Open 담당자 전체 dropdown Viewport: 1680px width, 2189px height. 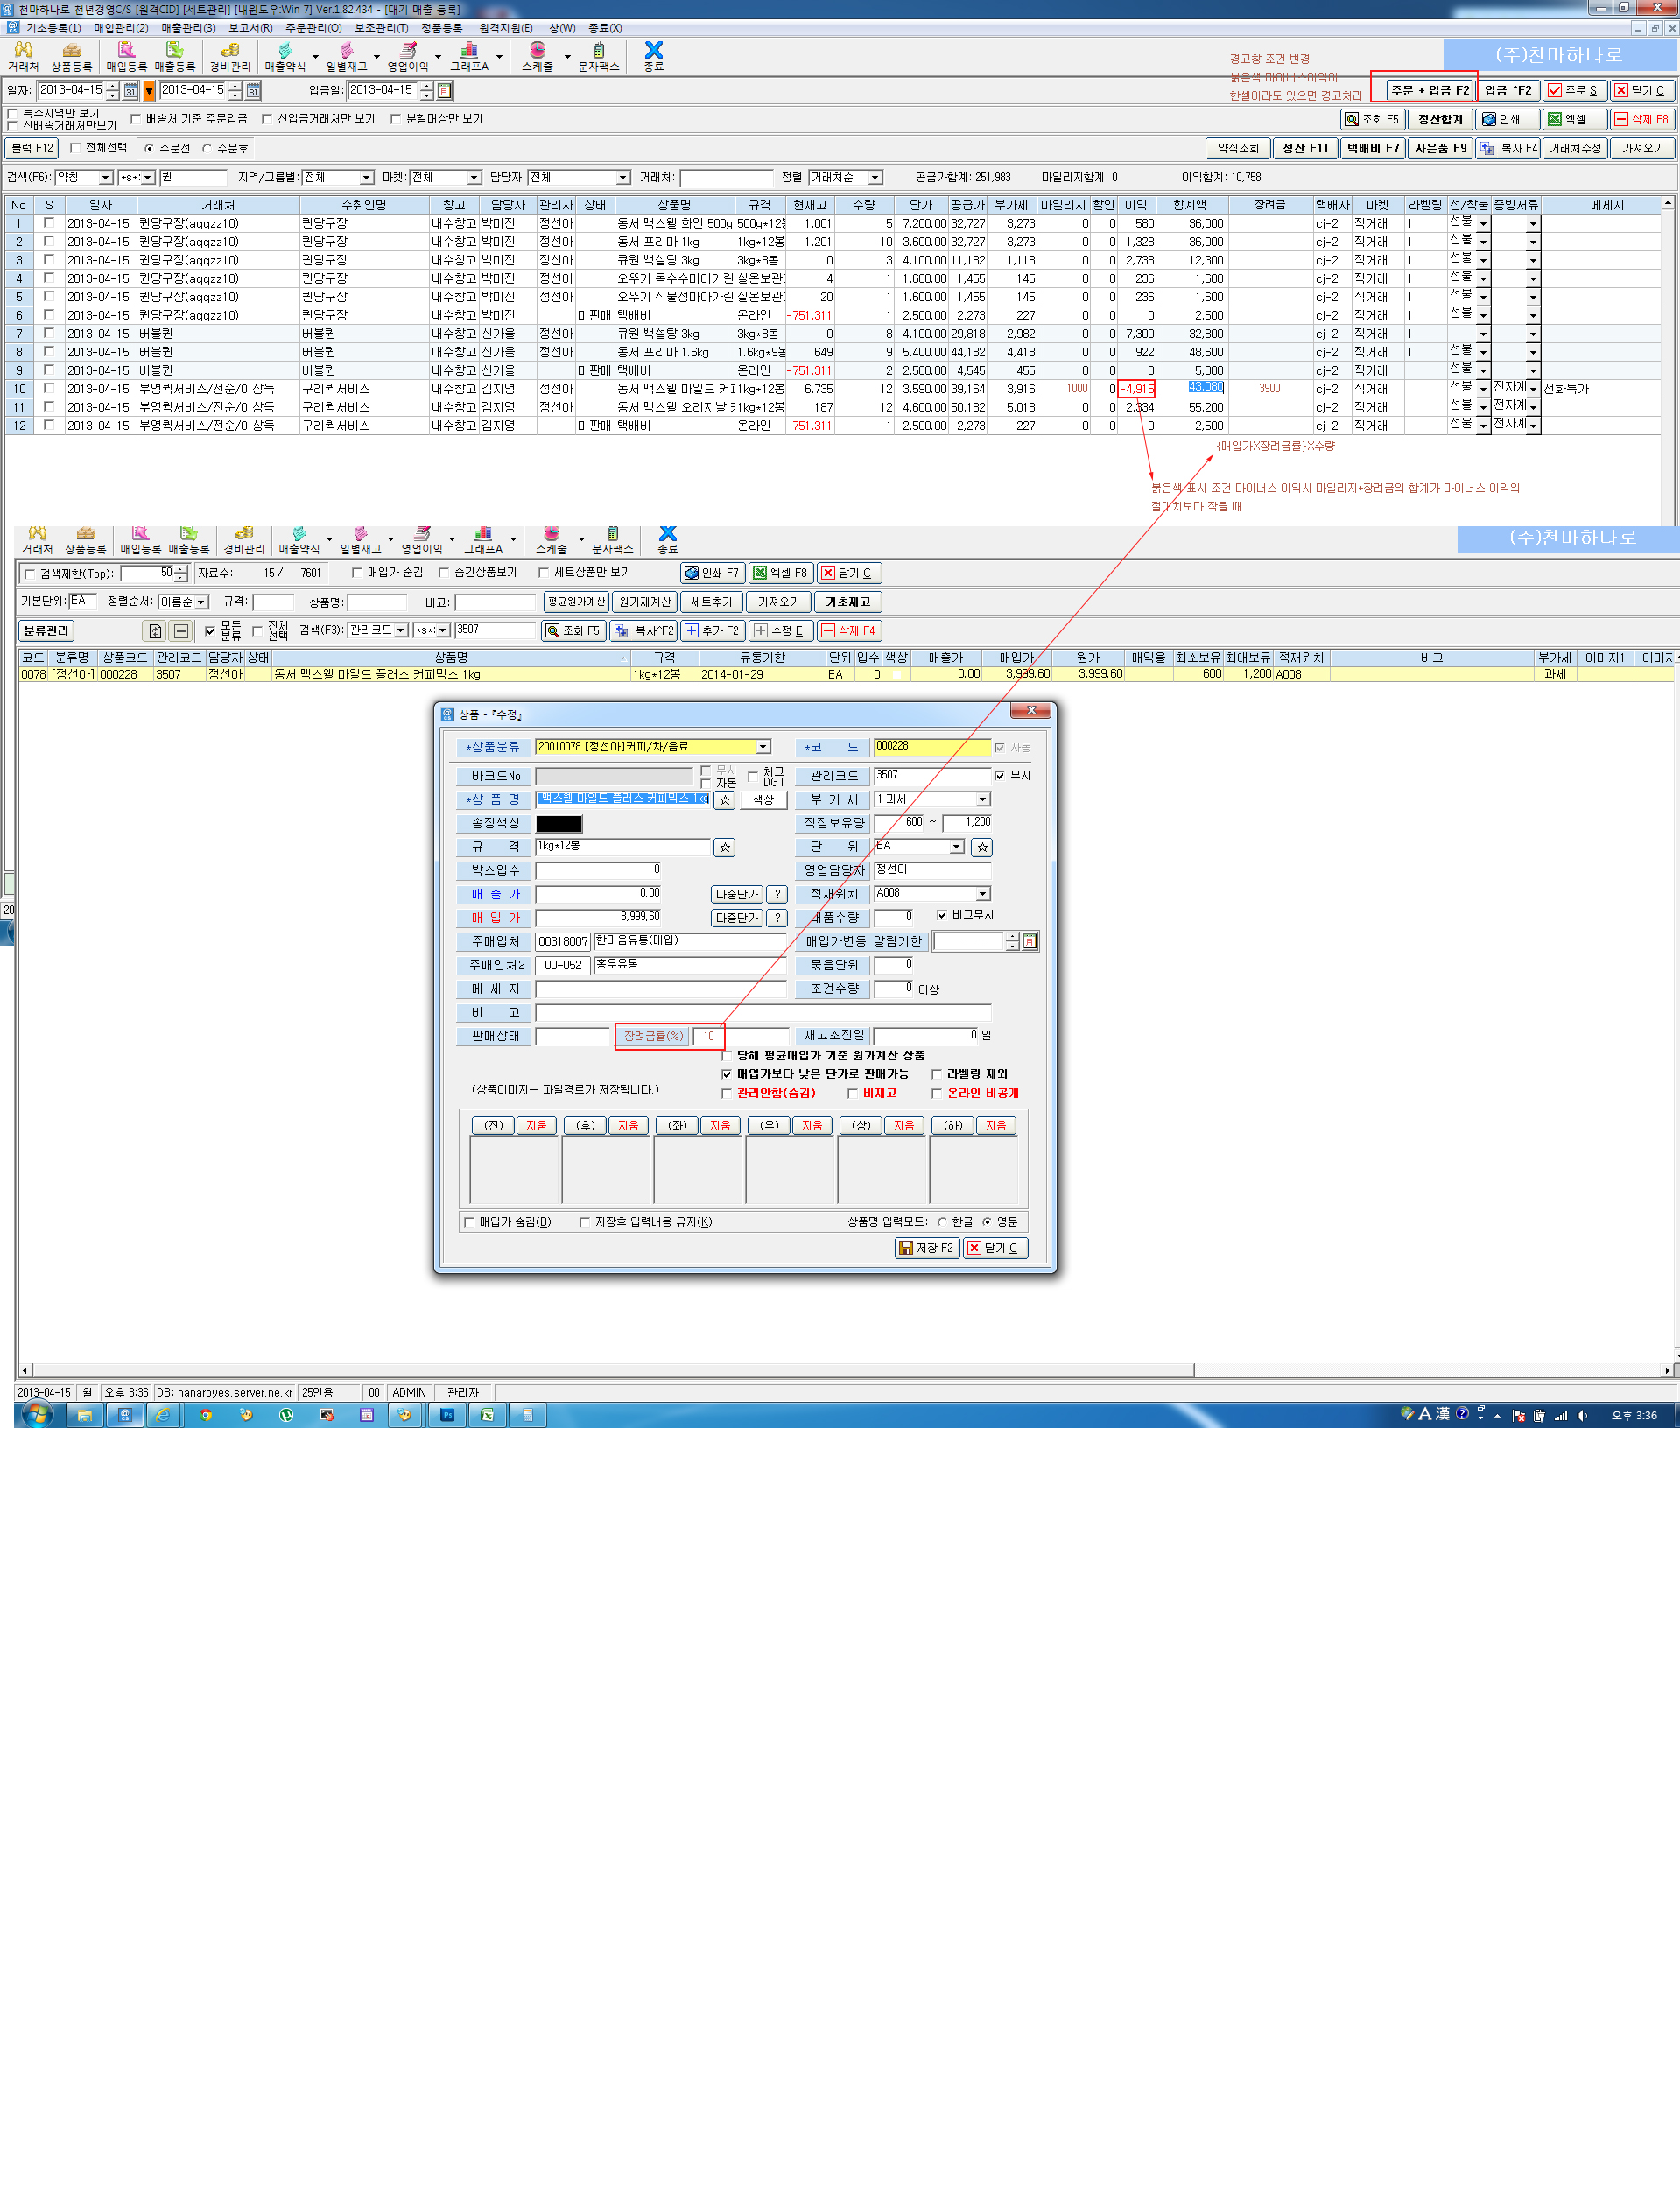point(622,178)
